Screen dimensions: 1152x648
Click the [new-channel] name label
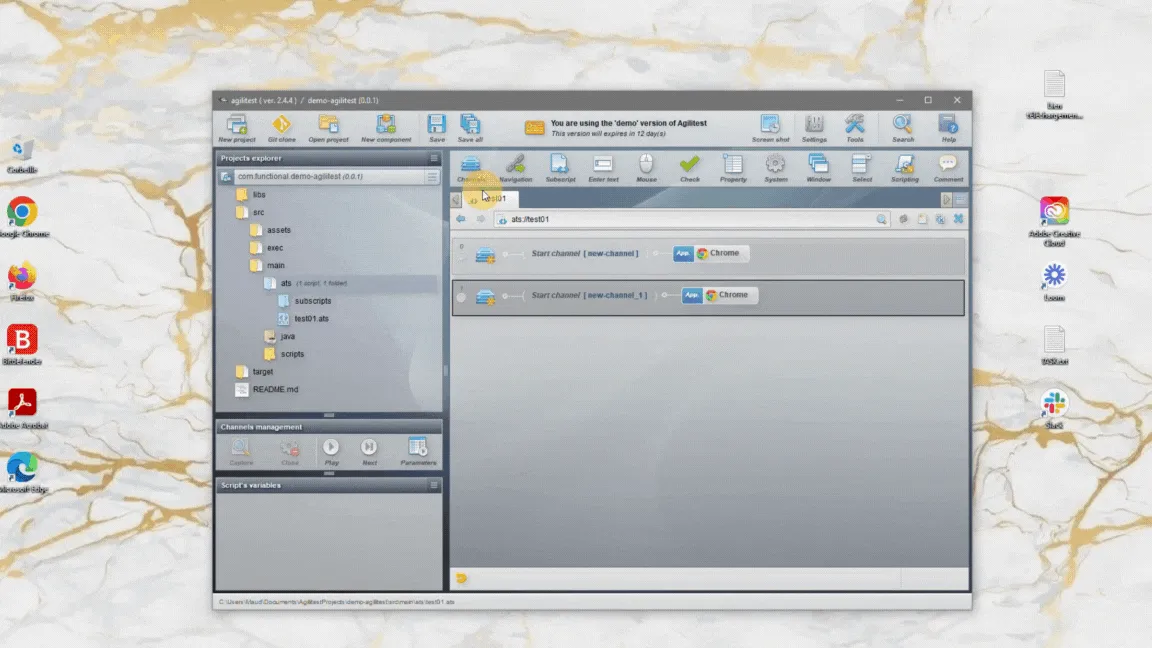pos(611,253)
